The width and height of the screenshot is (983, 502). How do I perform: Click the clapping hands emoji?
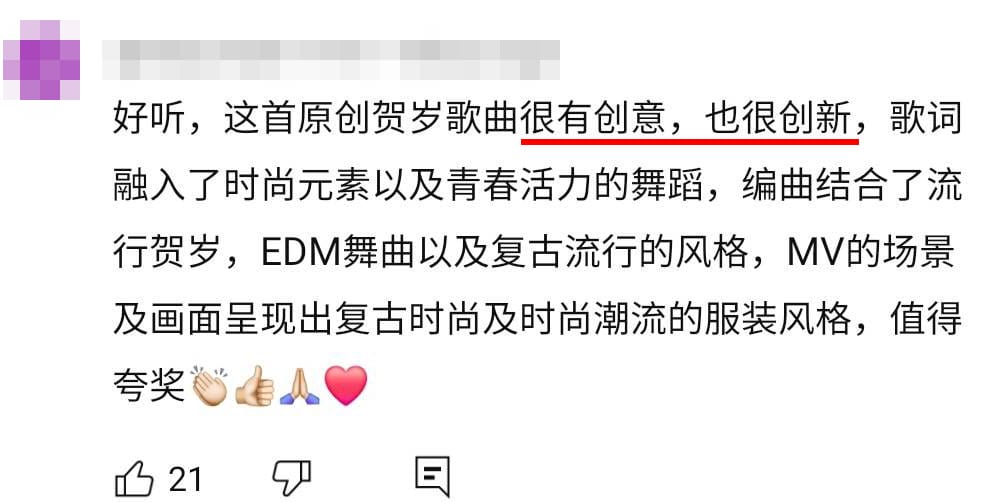pos(210,385)
